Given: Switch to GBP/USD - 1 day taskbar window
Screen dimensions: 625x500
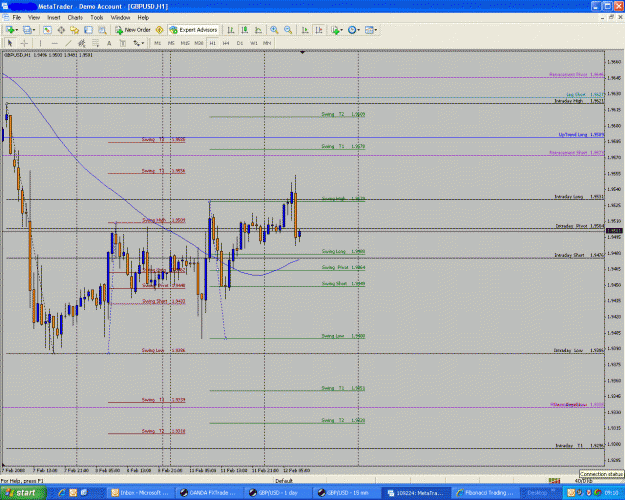Looking at the screenshot, I should point(277,493).
